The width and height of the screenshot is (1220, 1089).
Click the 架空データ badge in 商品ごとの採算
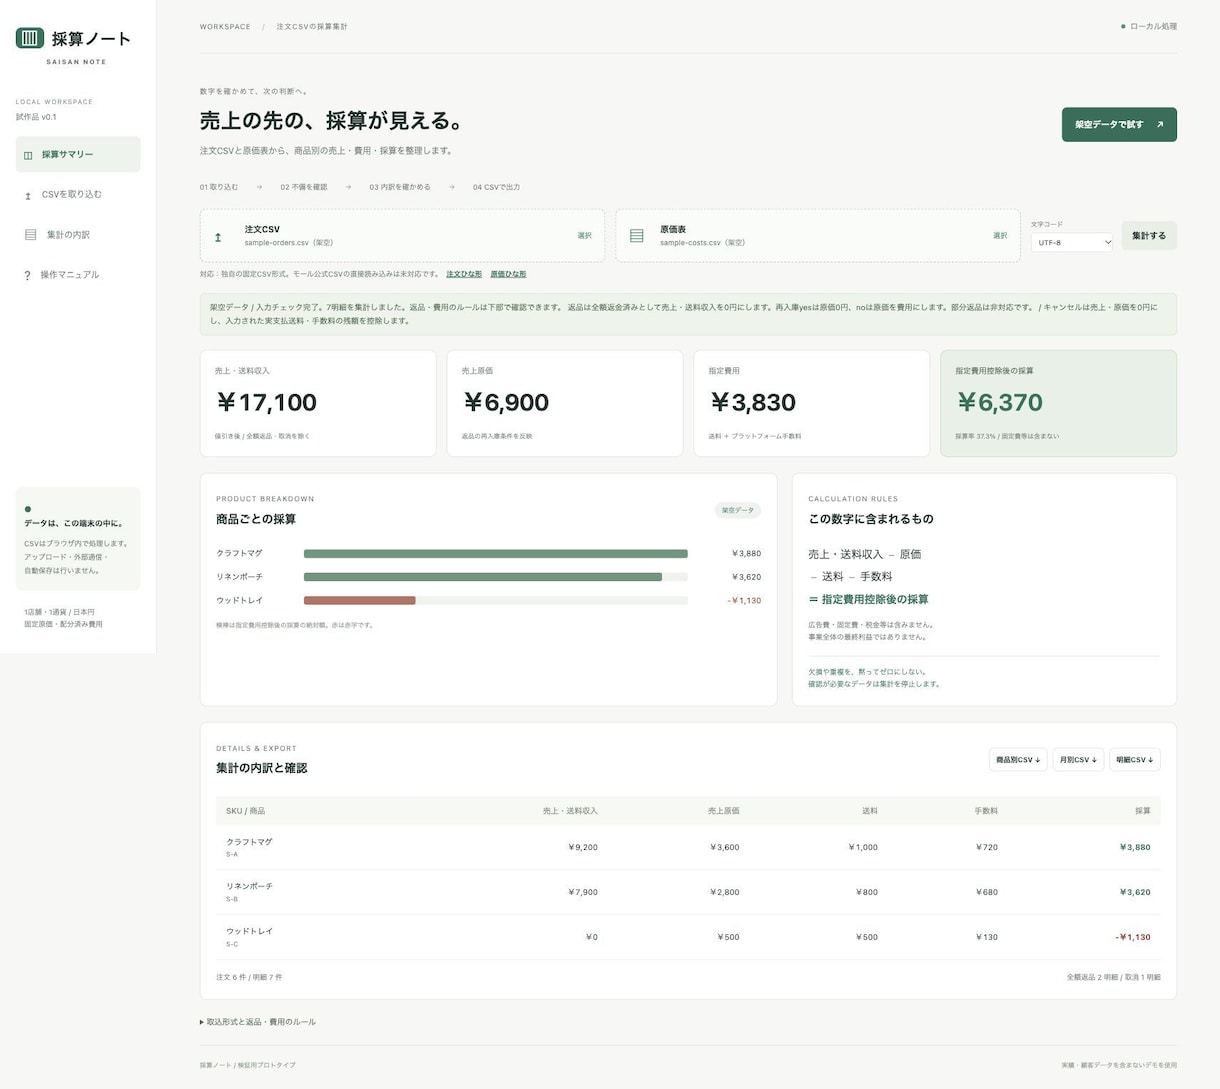(x=738, y=510)
